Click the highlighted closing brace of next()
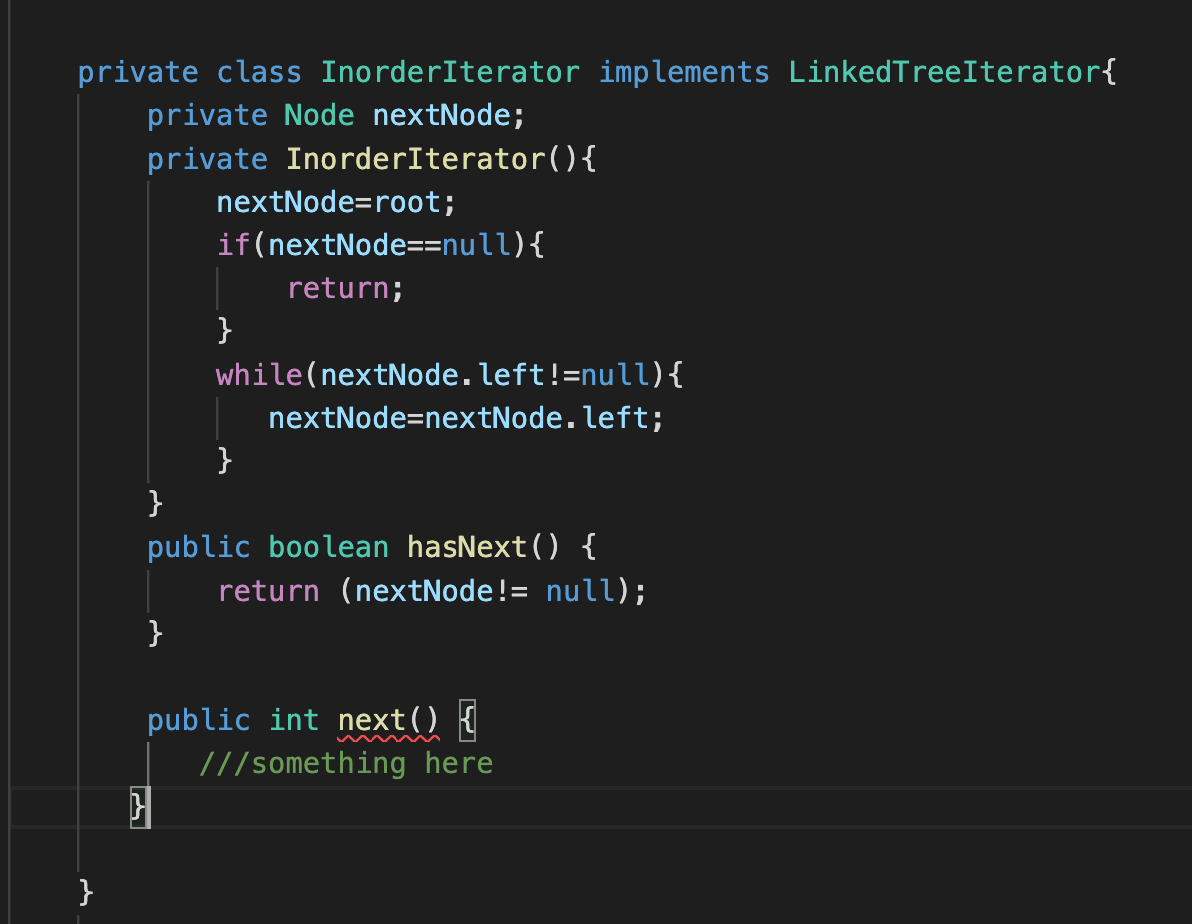Viewport: 1192px width, 924px height. (138, 807)
